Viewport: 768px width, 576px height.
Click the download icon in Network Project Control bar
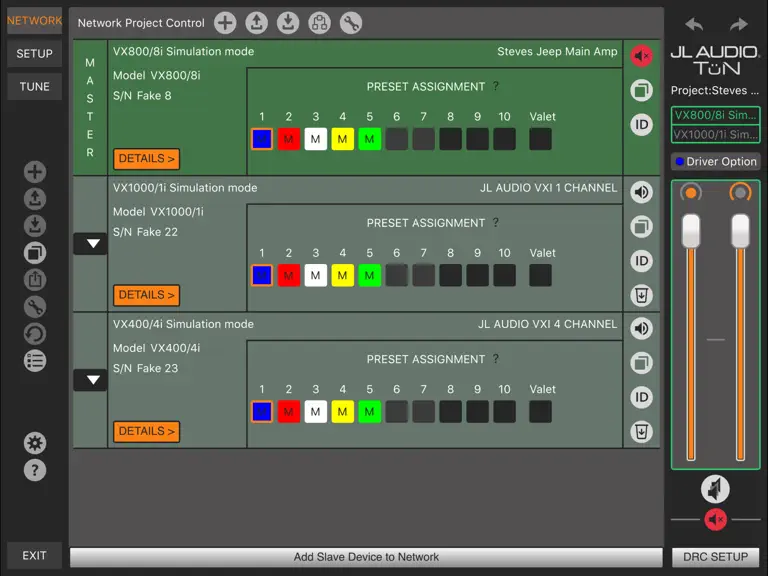pyautogui.click(x=288, y=23)
